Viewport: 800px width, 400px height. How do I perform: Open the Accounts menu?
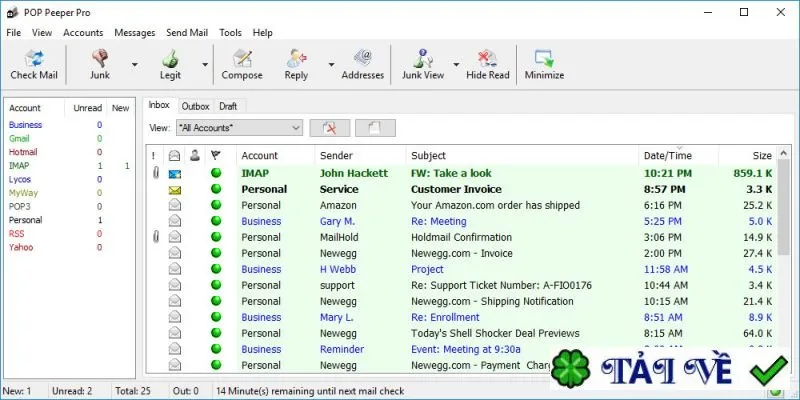pyautogui.click(x=83, y=33)
